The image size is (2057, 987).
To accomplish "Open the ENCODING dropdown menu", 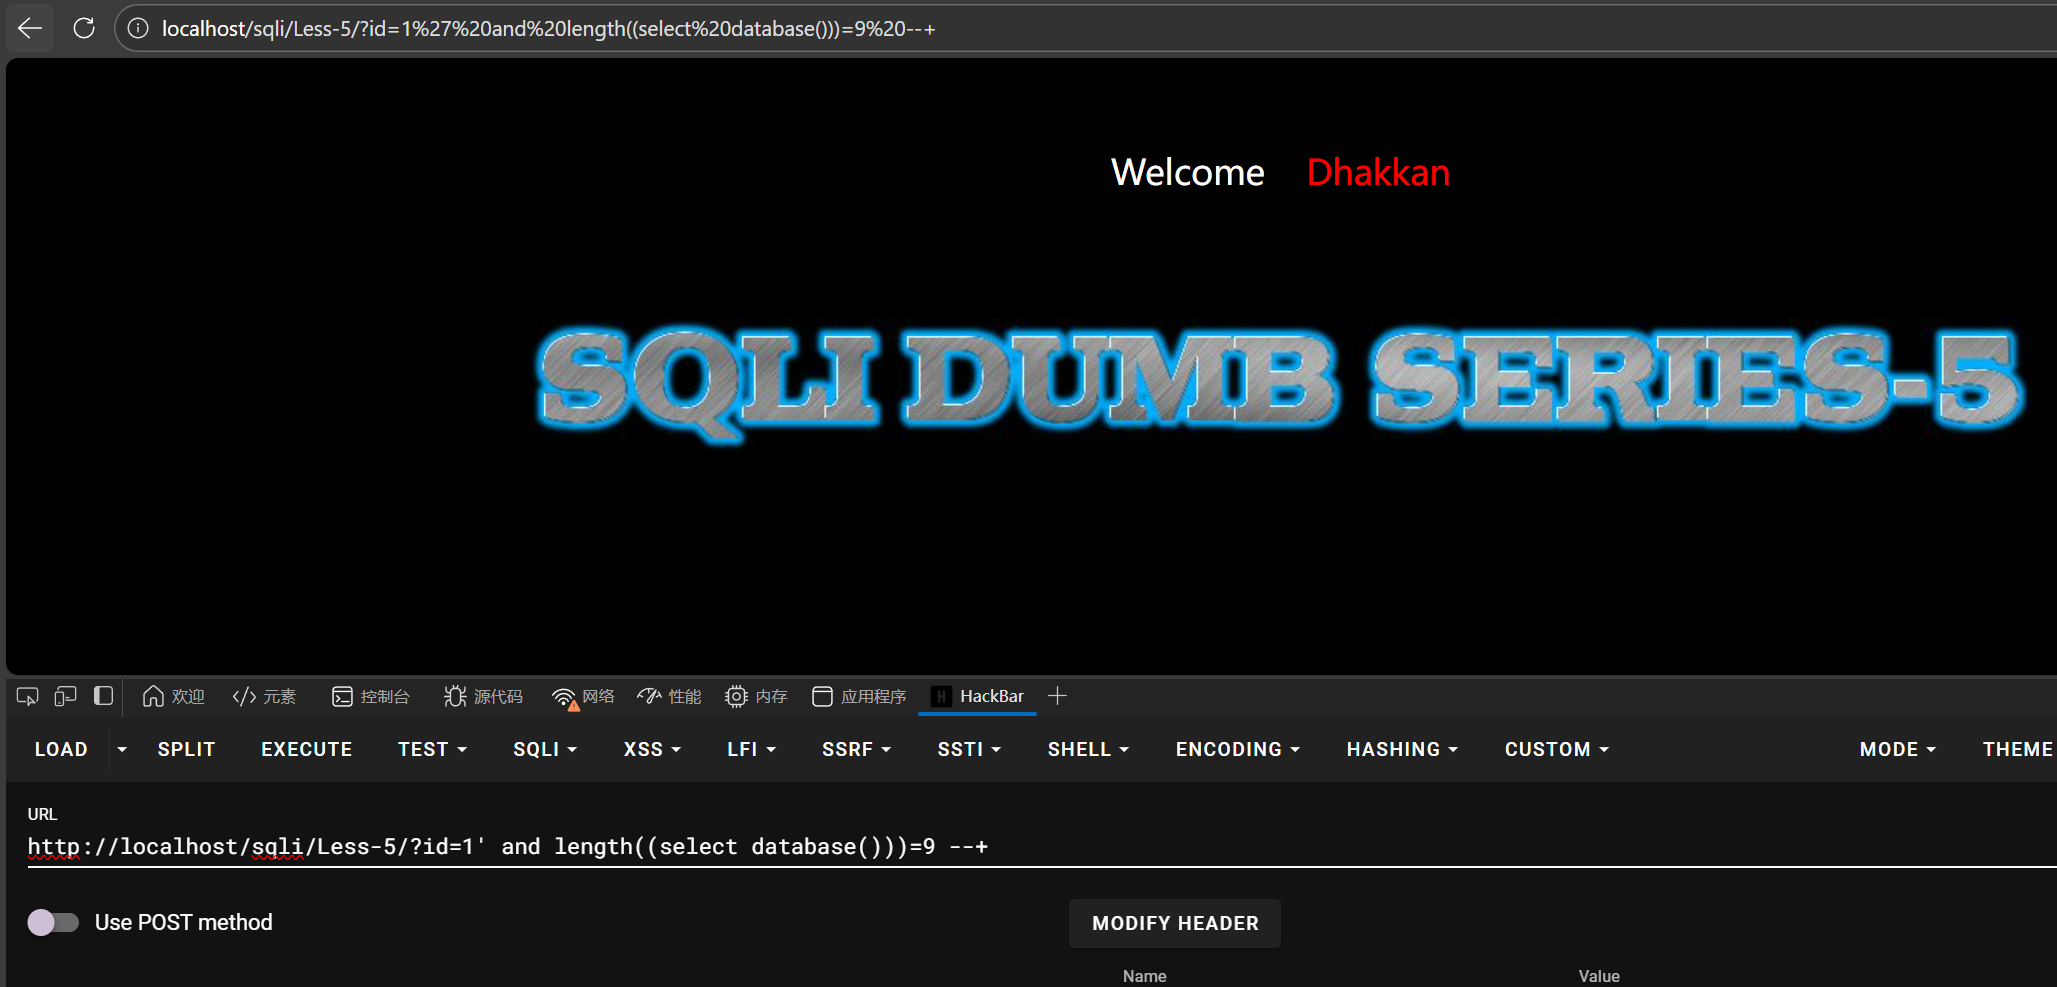I will [1238, 749].
